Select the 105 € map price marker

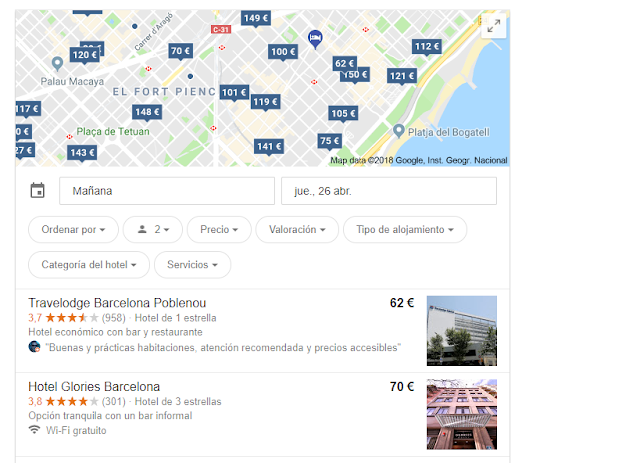point(343,114)
